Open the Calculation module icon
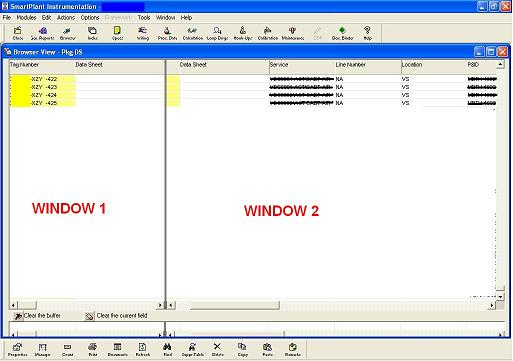513x361 pixels. tap(193, 33)
